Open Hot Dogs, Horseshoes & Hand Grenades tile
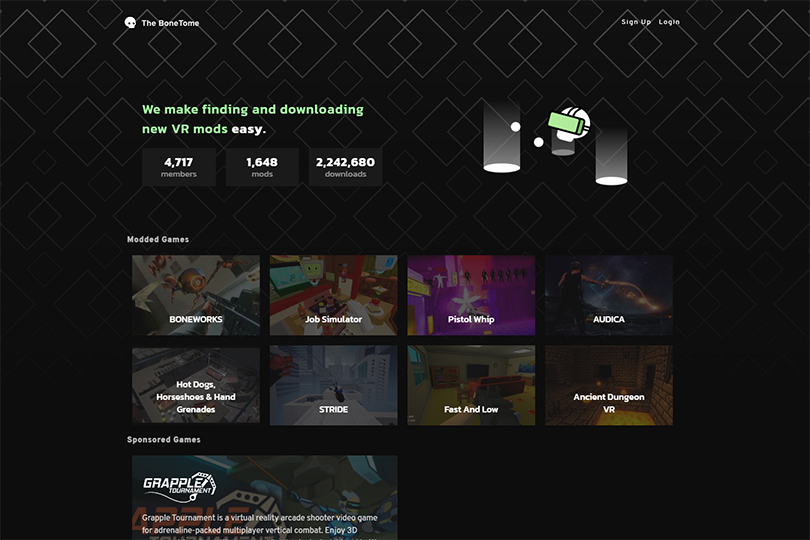This screenshot has width=810, height=540. pyautogui.click(x=196, y=385)
